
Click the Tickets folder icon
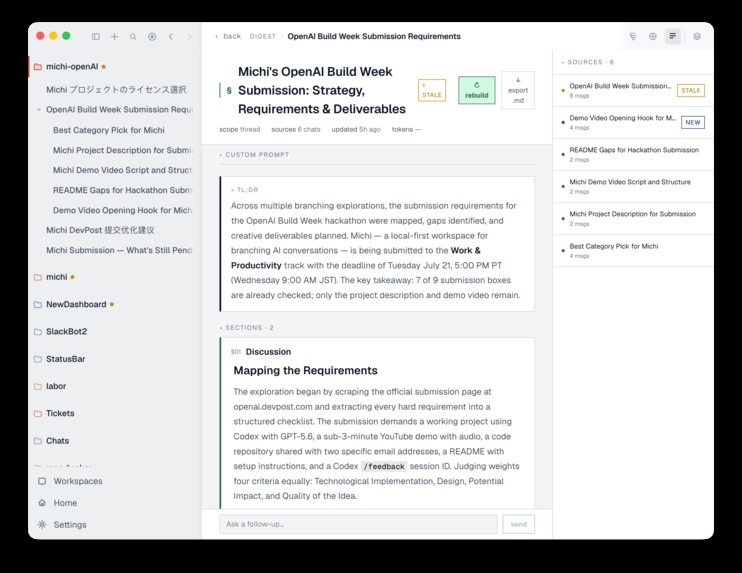38,414
